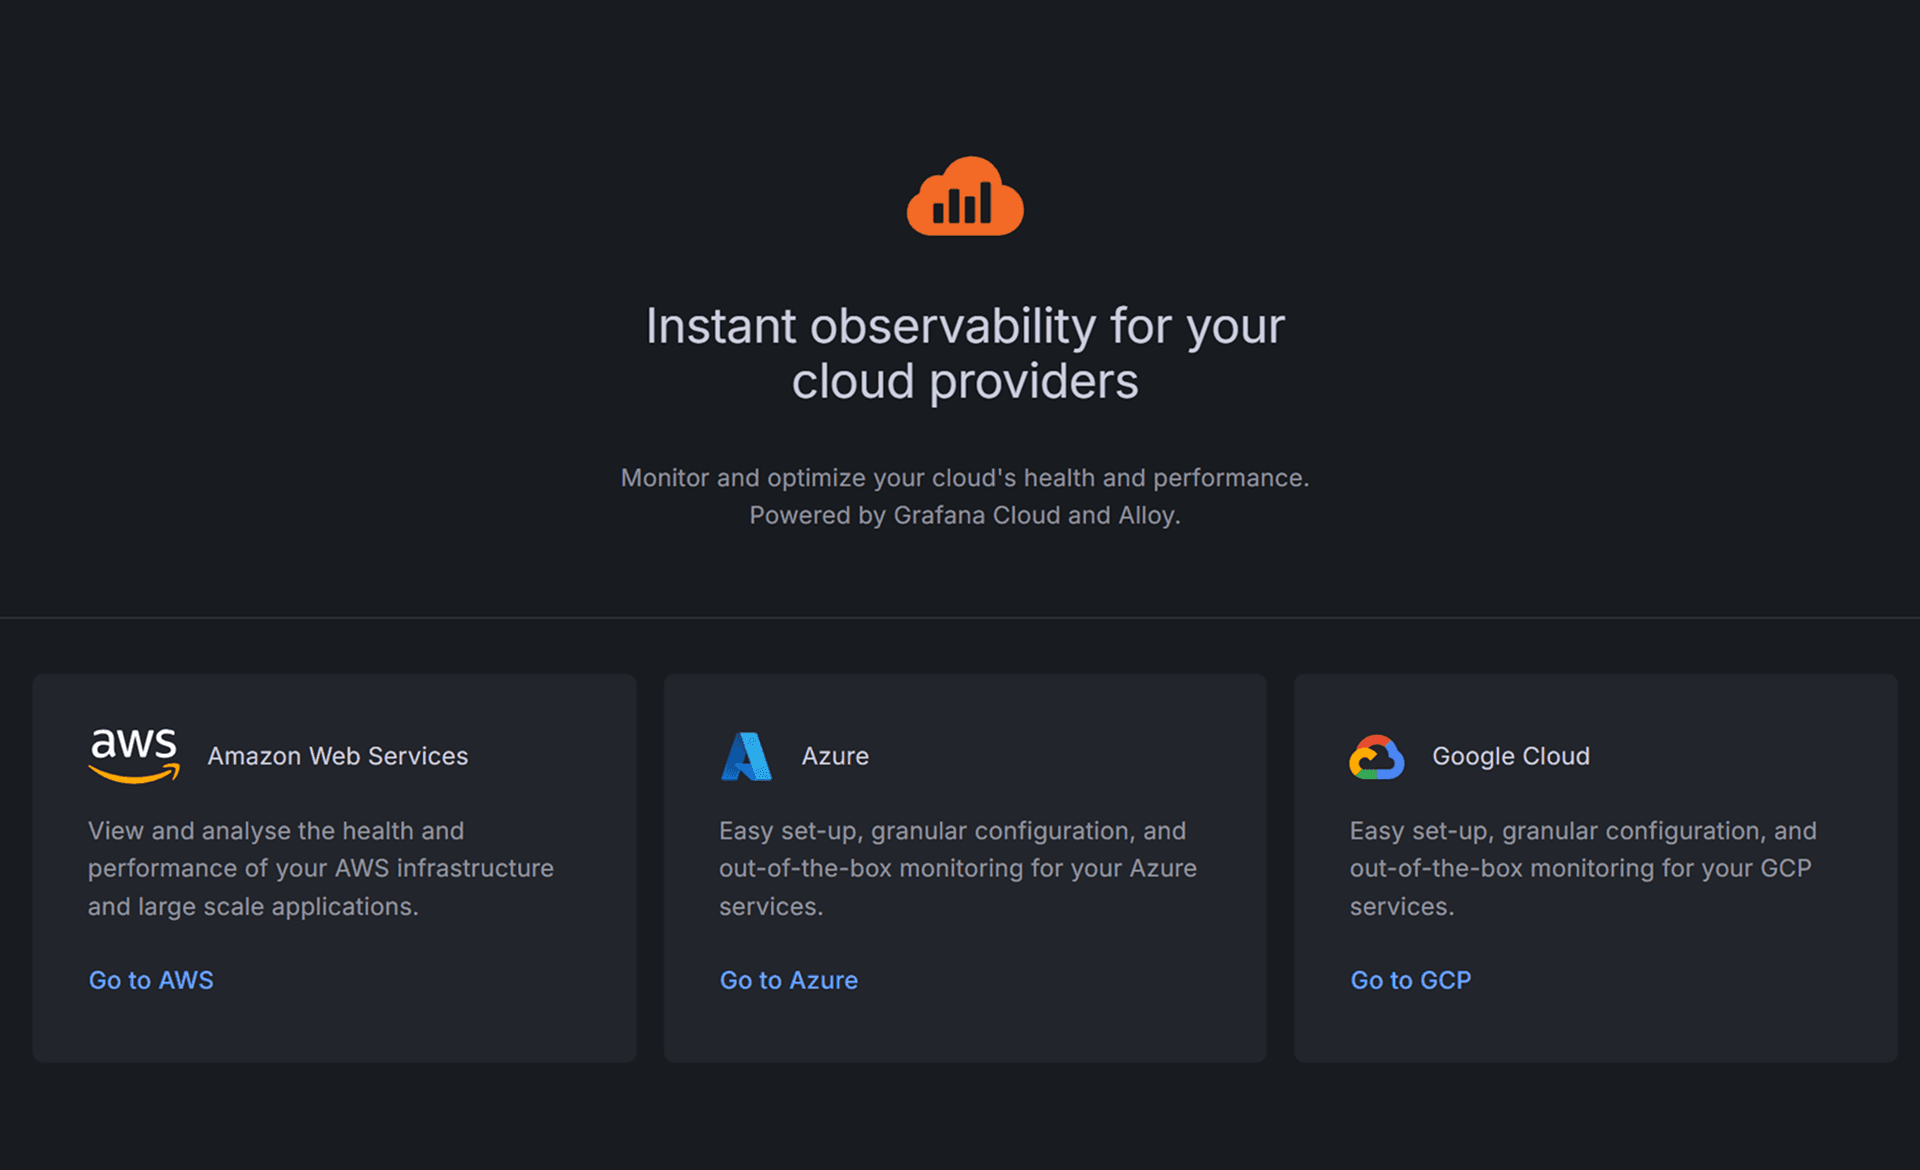Click the AWS infrastructure description text
This screenshot has height=1170, width=1920.
point(321,868)
